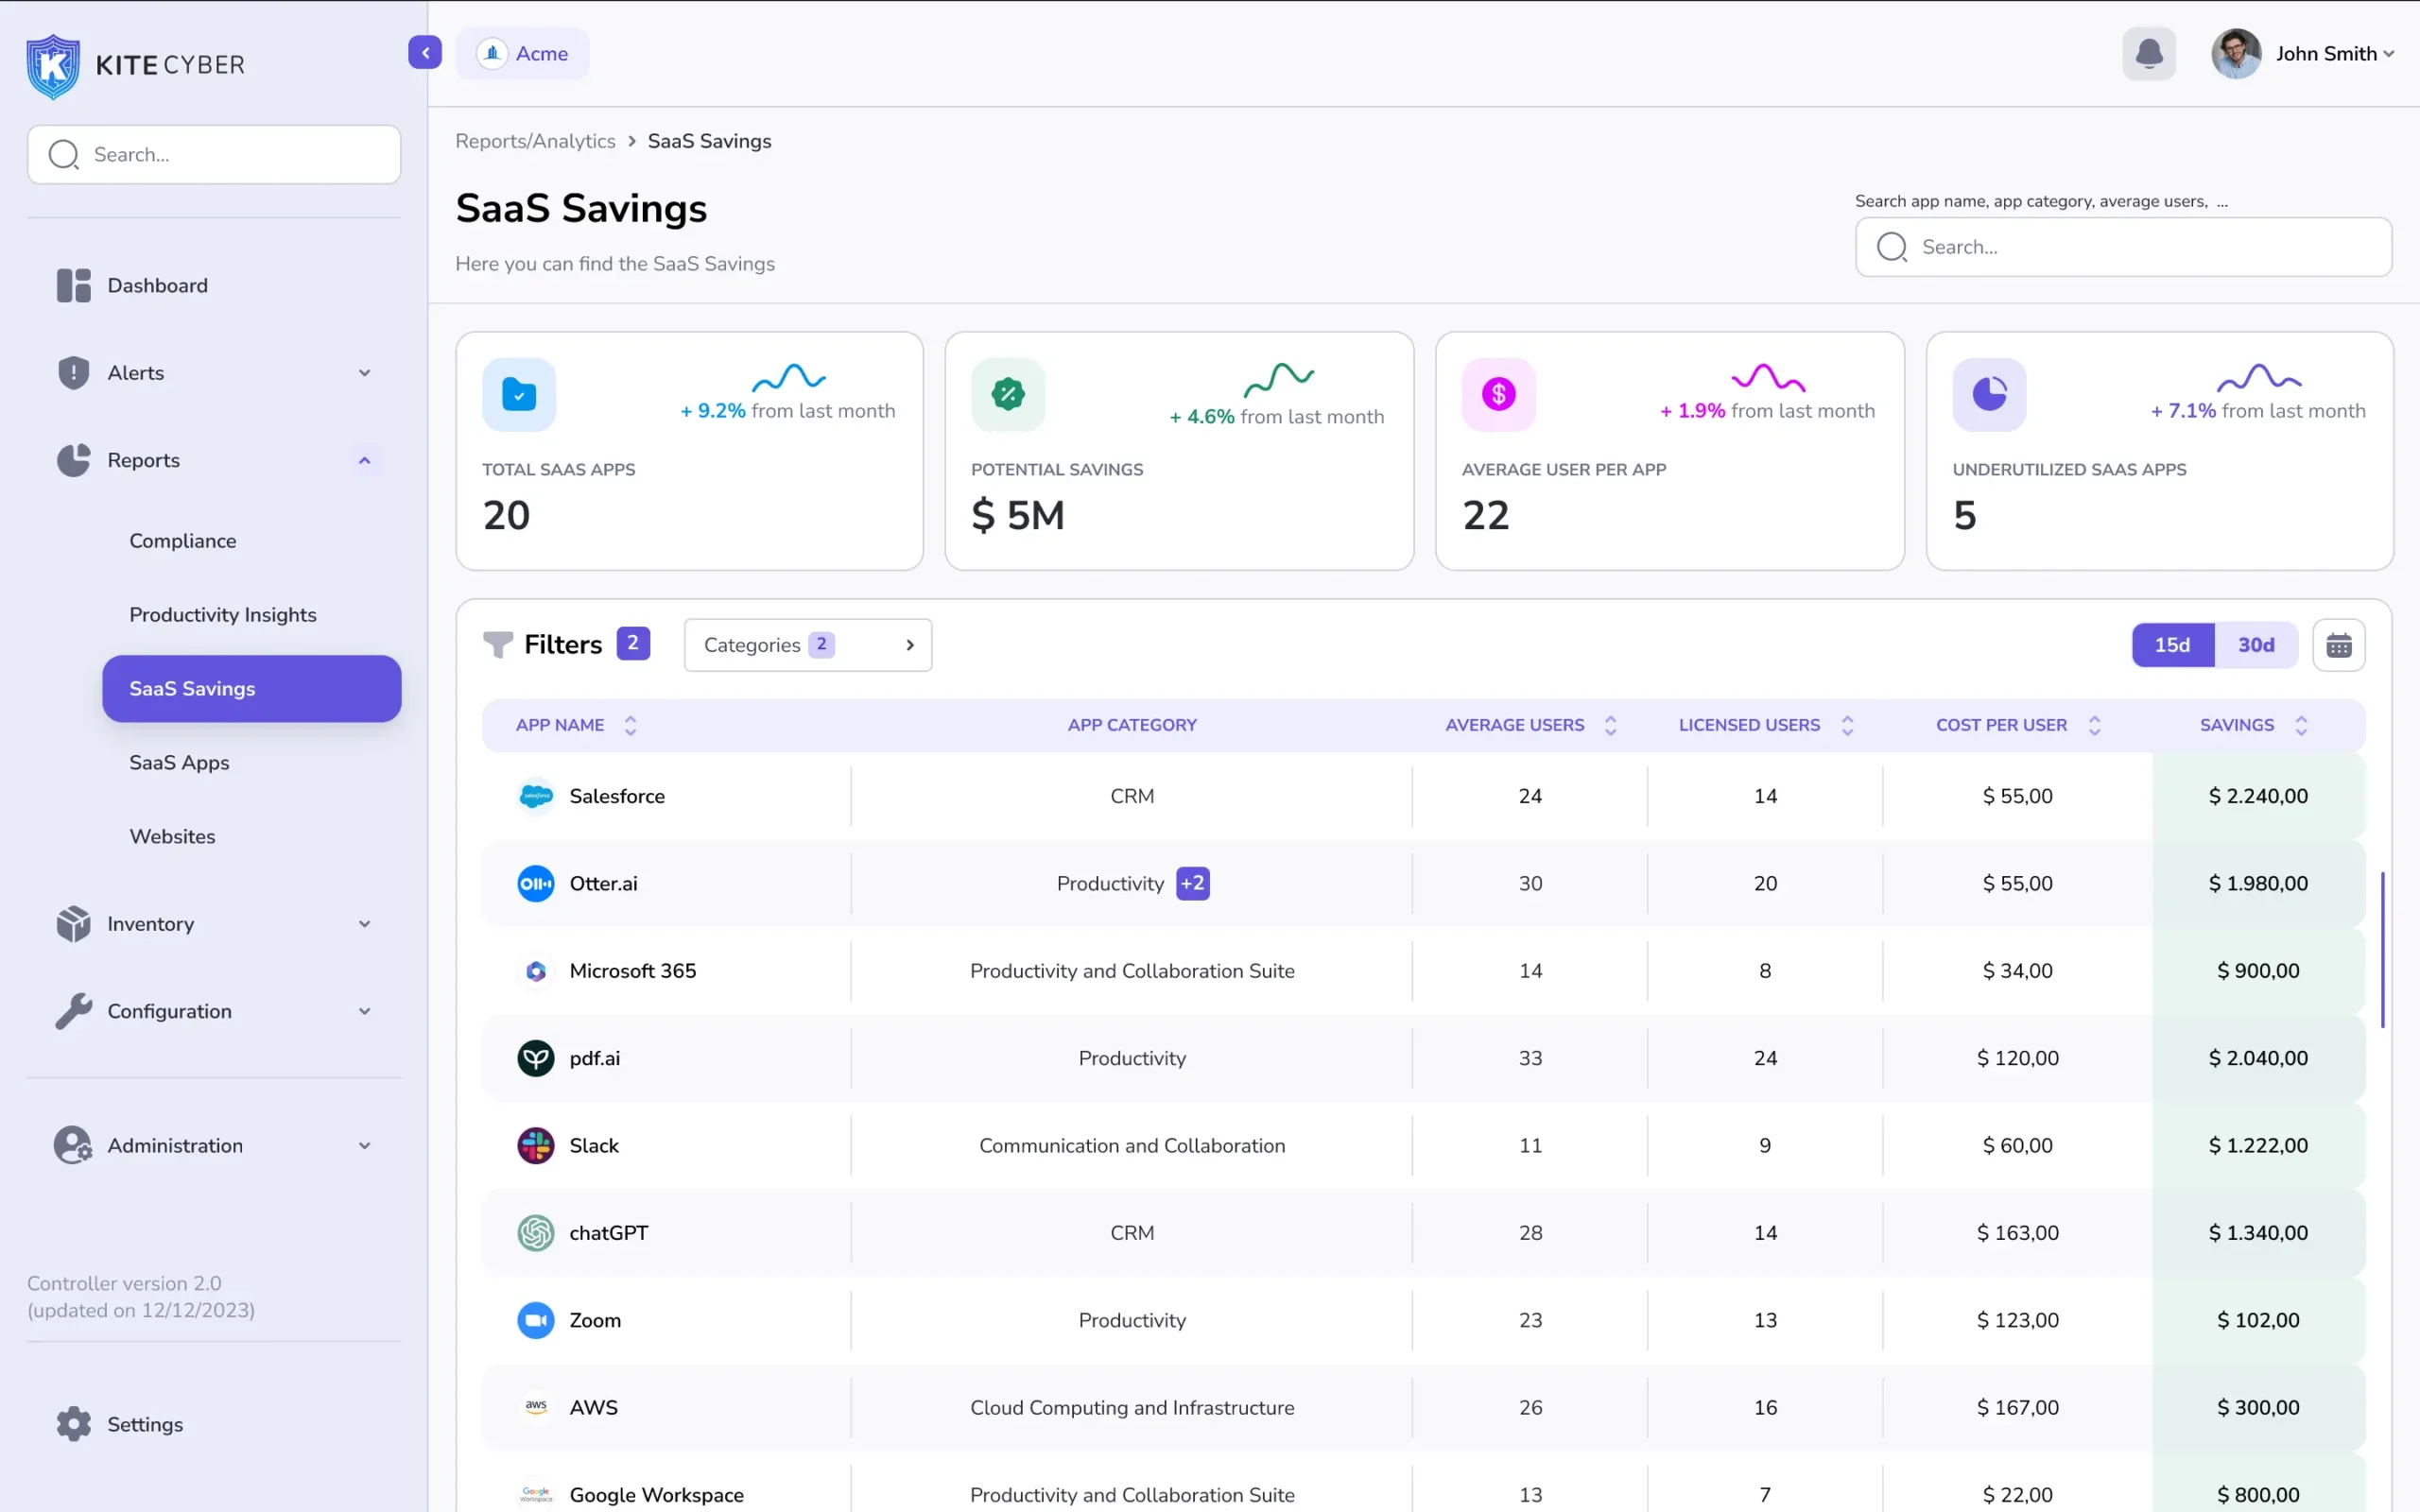
Task: Open the Websites report page
Action: click(172, 836)
